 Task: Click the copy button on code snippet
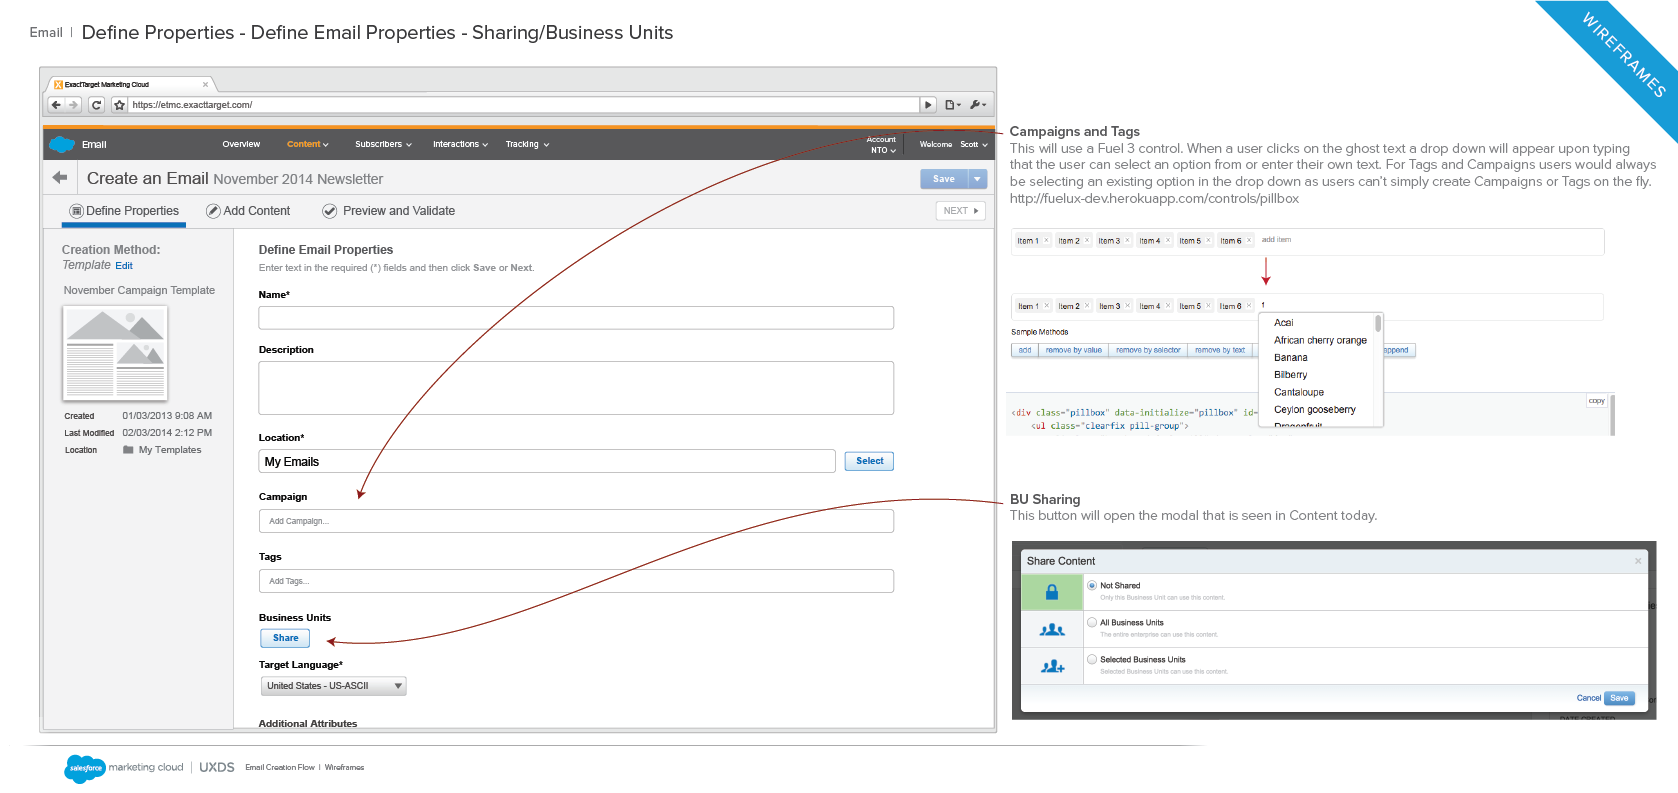[x=1596, y=401]
